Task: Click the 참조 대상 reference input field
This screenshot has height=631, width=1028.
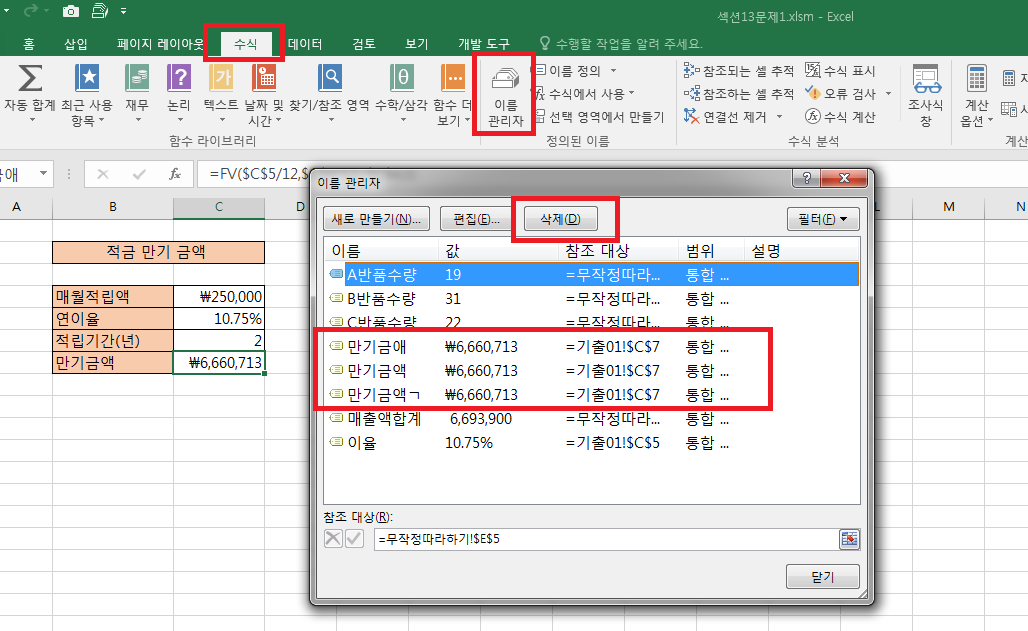Action: (x=605, y=539)
